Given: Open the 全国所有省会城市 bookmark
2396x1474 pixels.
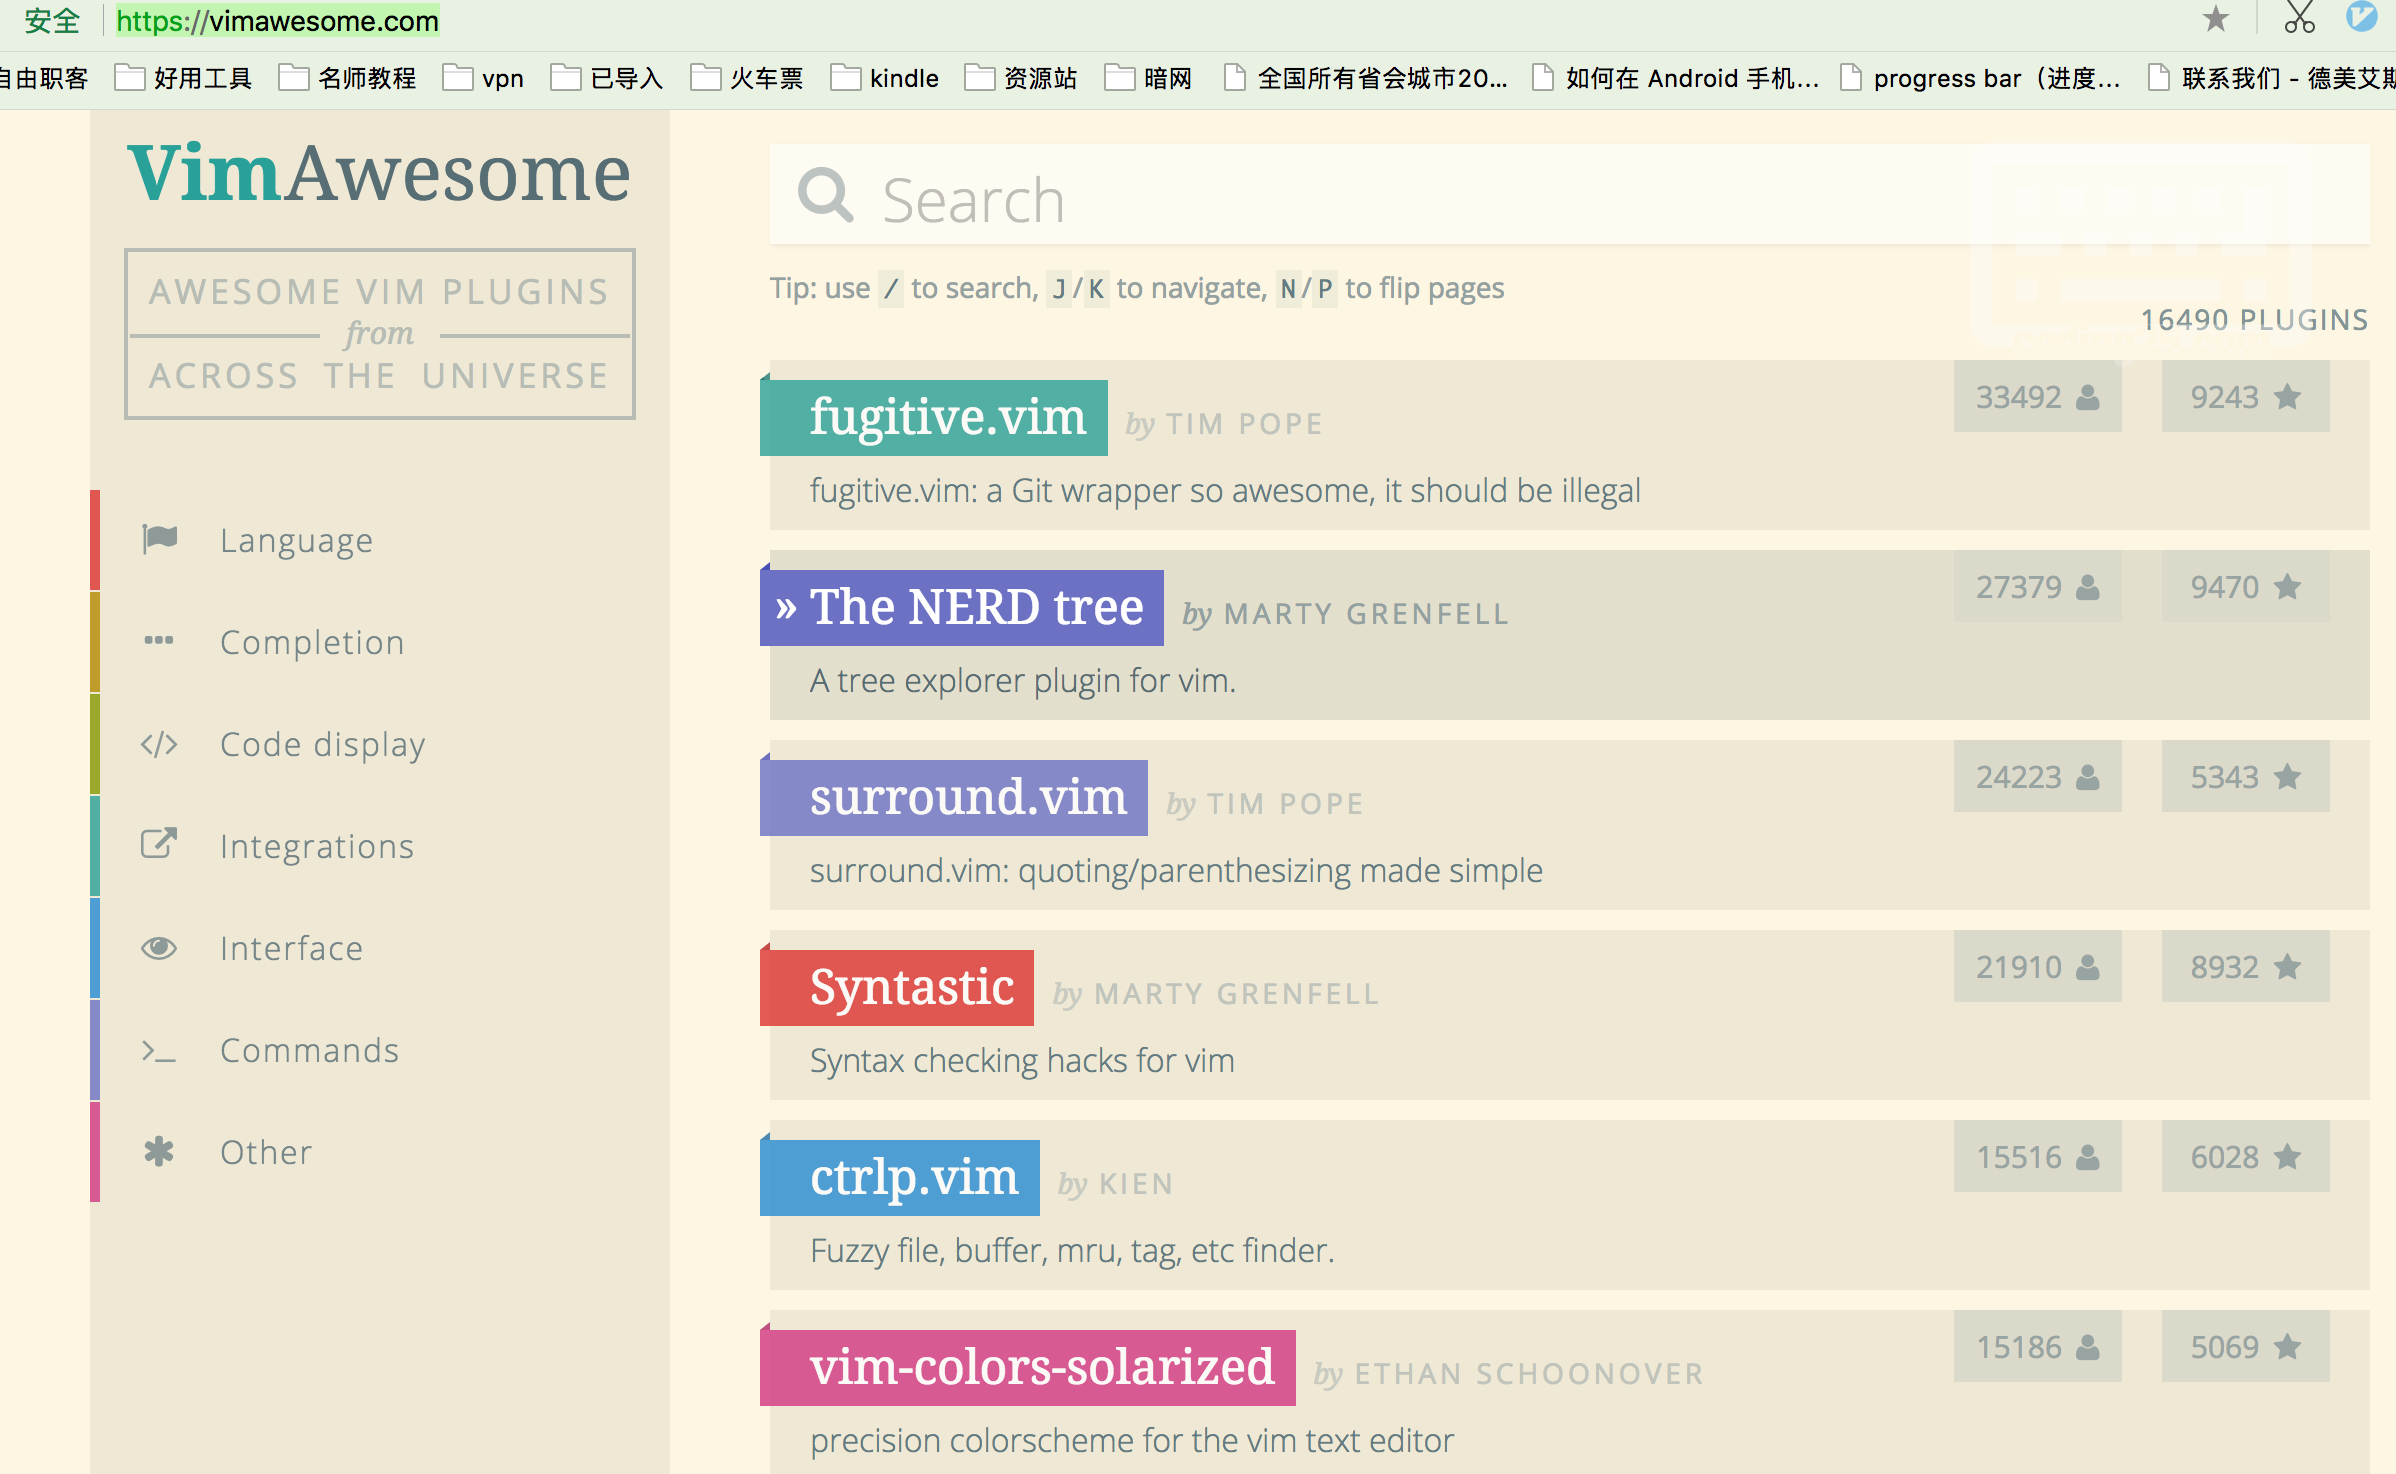Looking at the screenshot, I should pos(1366,78).
